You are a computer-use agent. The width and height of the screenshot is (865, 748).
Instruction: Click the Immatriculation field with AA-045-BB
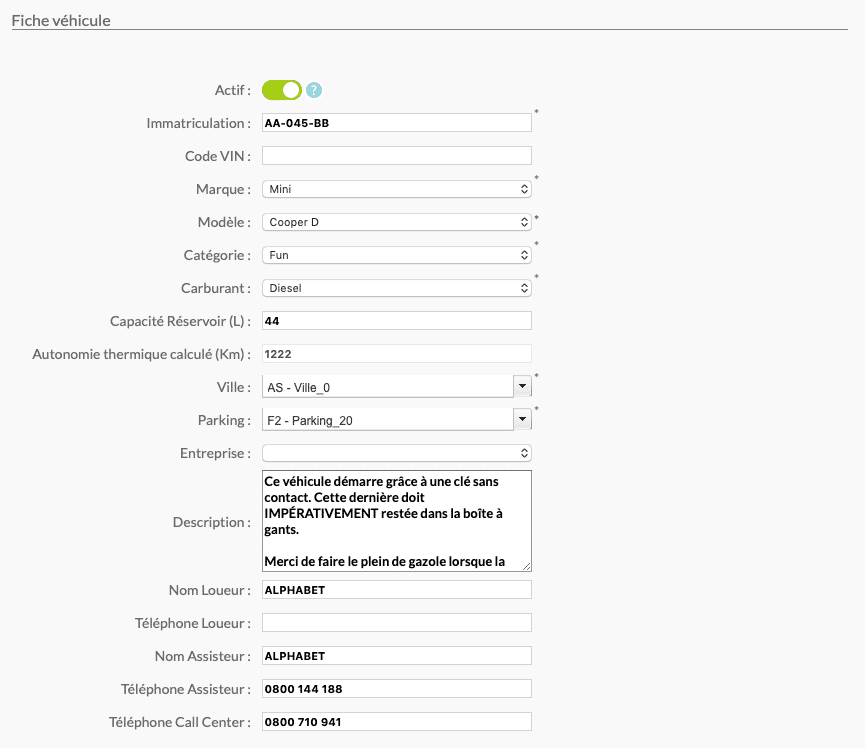pos(397,122)
